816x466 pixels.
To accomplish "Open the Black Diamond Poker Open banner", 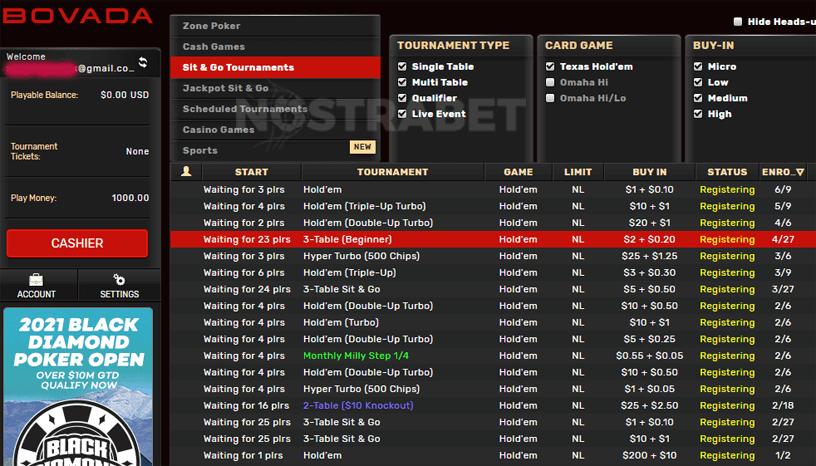I will 78,386.
